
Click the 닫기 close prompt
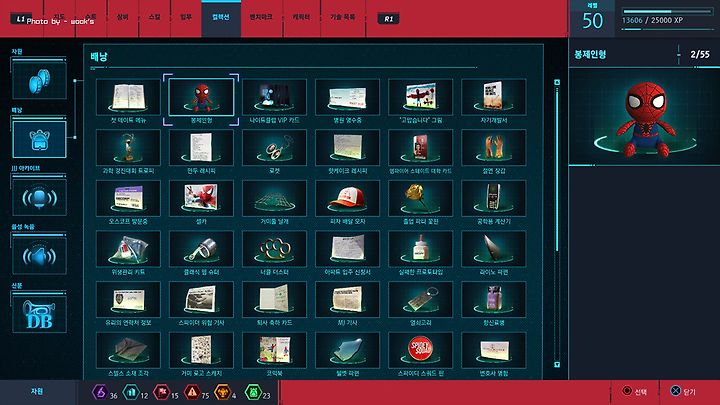683,391
